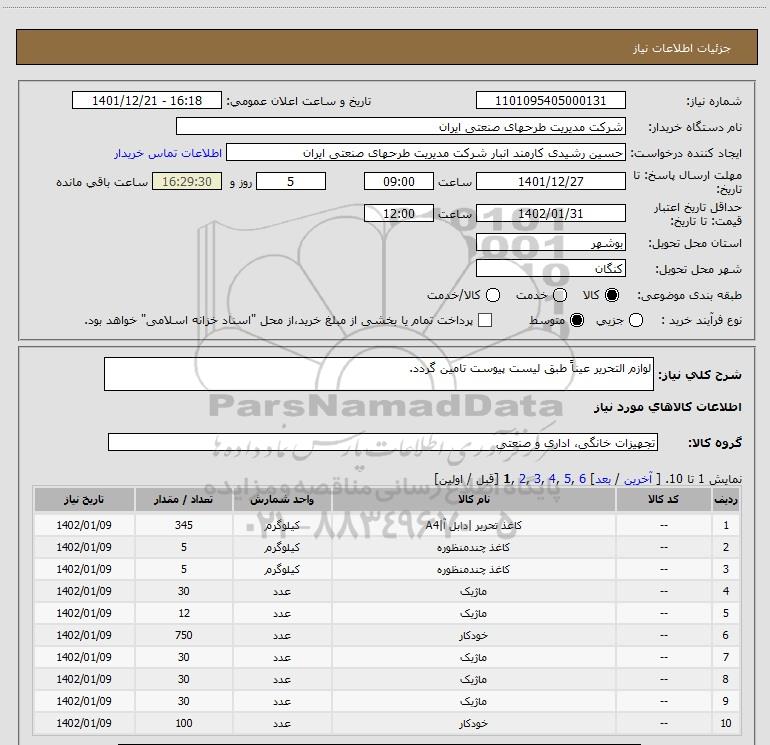The width and height of the screenshot is (770, 745).
Task: Click the buyer organization name field
Action: [x=401, y=126]
